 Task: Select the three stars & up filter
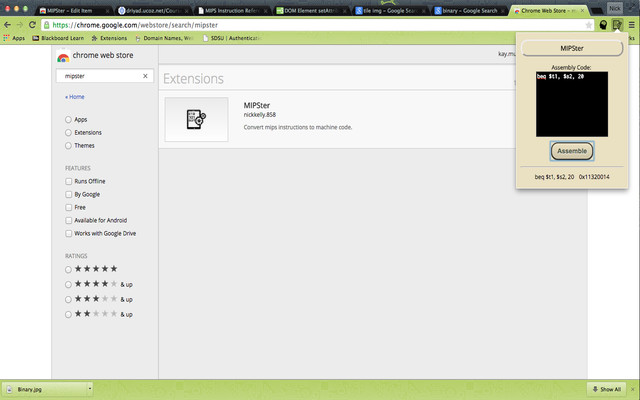(x=68, y=300)
